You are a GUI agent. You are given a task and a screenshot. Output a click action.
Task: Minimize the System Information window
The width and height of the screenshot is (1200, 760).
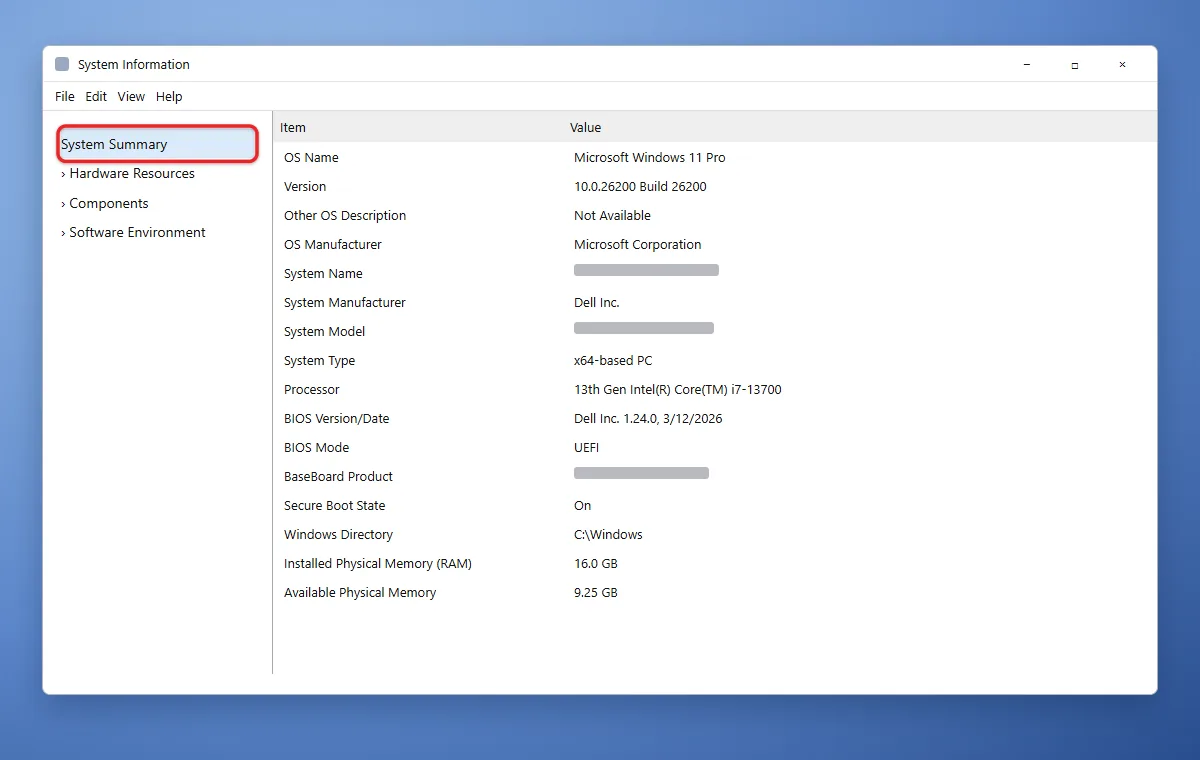[x=1027, y=65]
